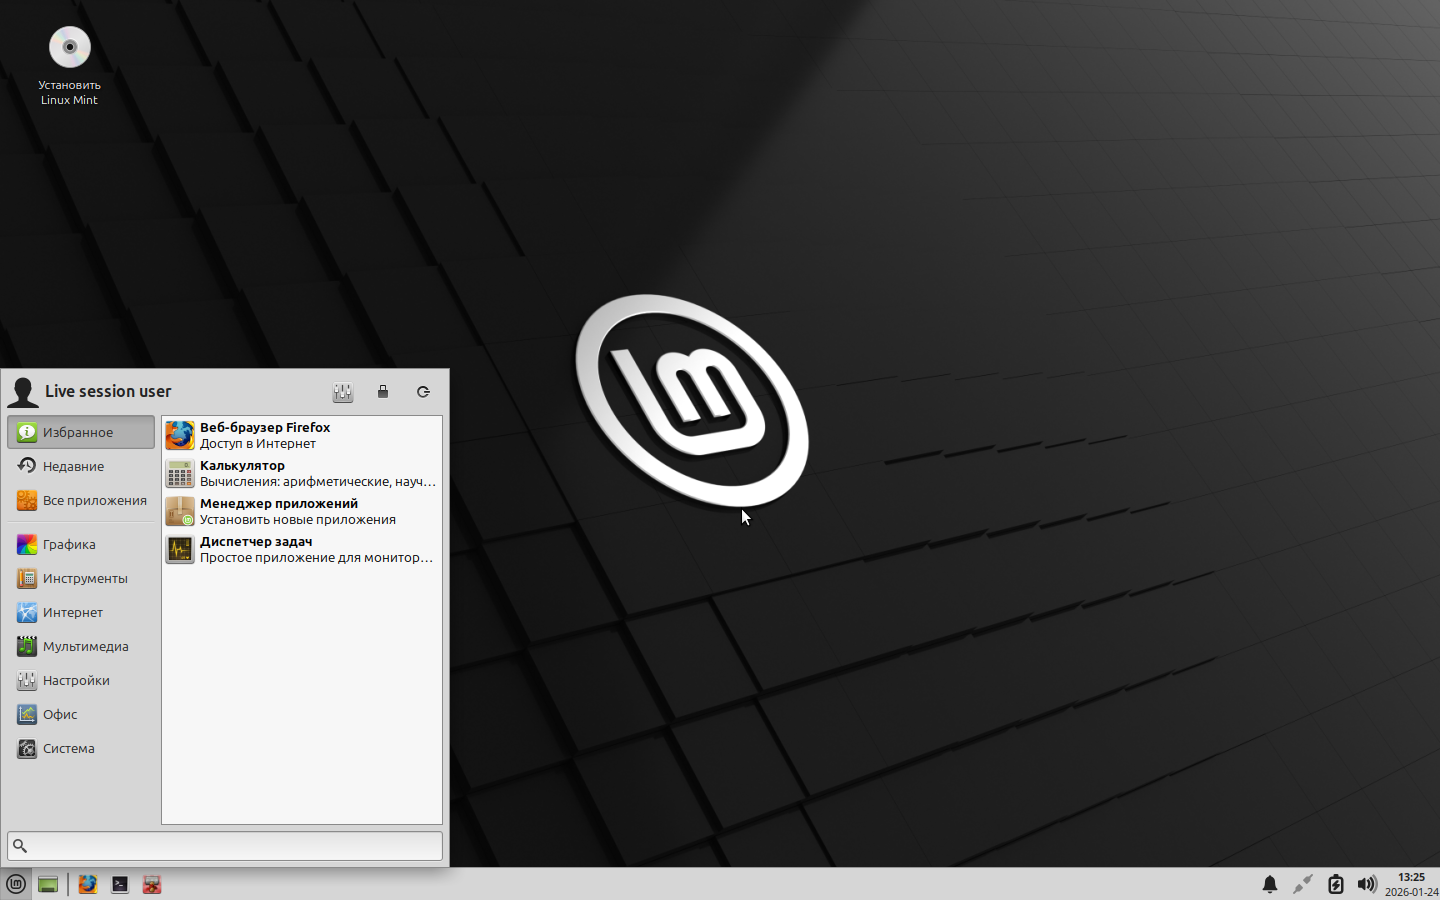The image size is (1440, 900).
Task: Click the lock screen padlock icon
Action: pyautogui.click(x=383, y=392)
